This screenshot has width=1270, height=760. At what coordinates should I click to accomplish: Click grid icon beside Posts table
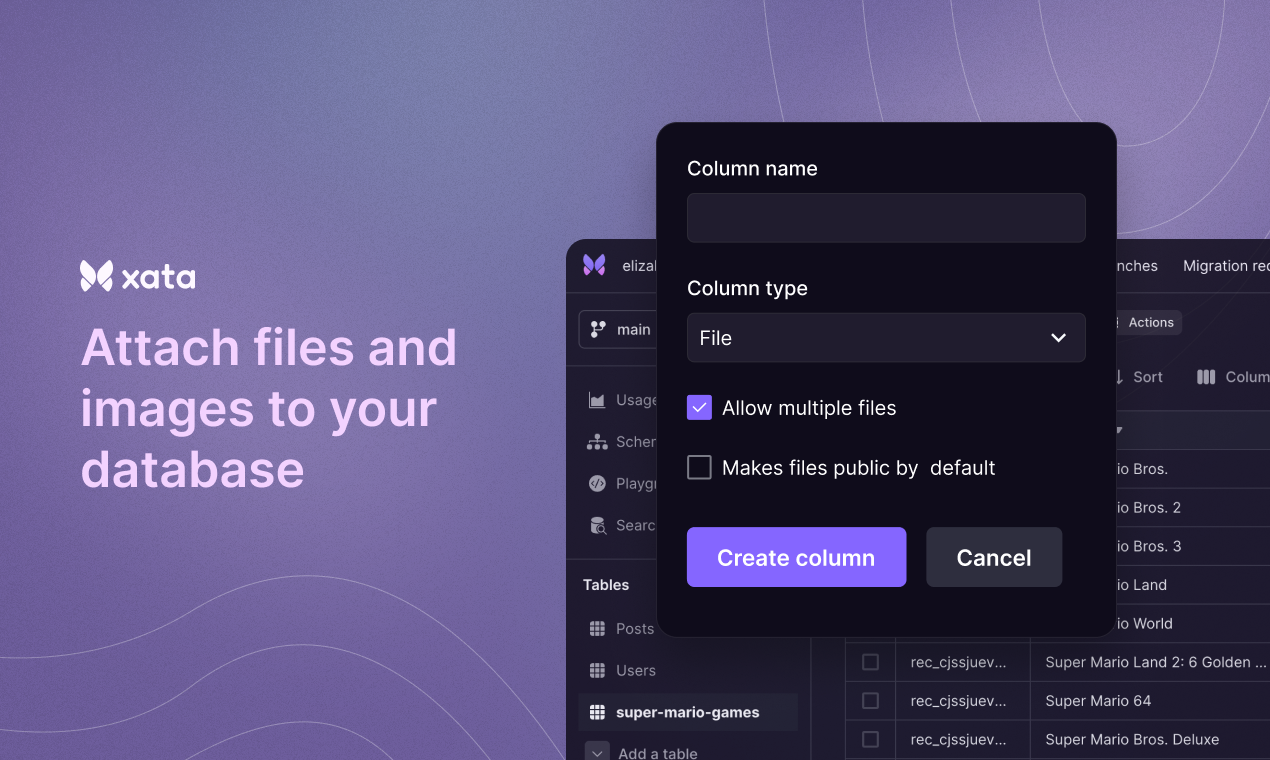597,629
